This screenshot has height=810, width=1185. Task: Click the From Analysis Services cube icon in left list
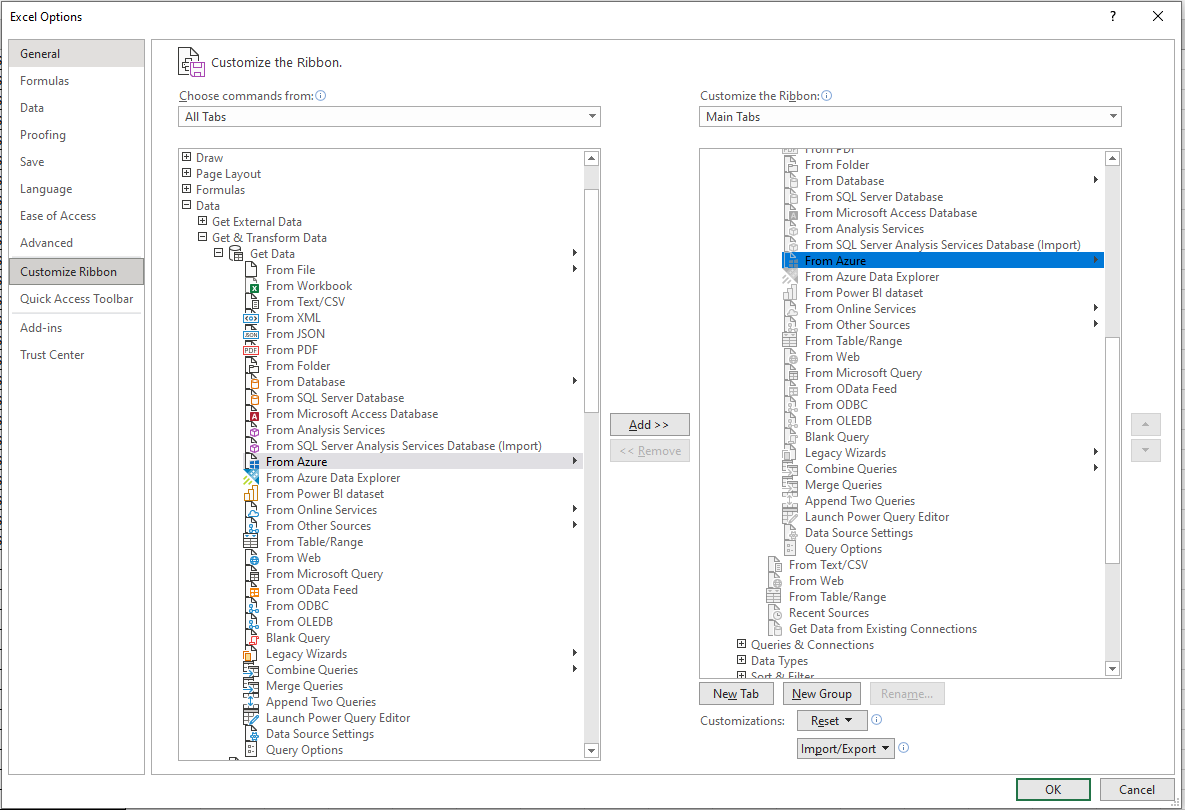[253, 430]
